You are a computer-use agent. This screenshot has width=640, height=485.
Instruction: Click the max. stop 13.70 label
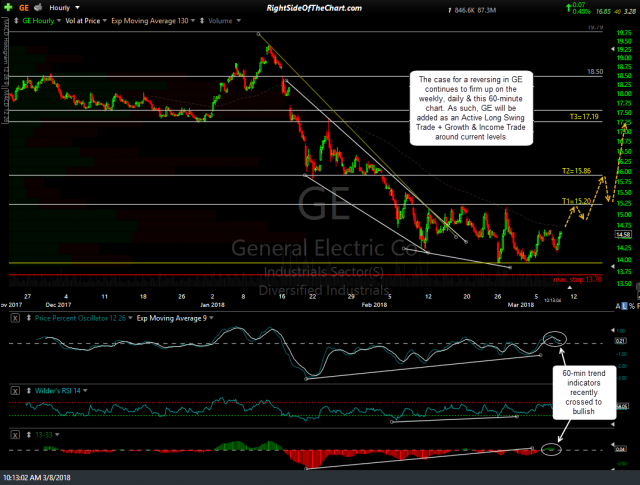coord(577,280)
